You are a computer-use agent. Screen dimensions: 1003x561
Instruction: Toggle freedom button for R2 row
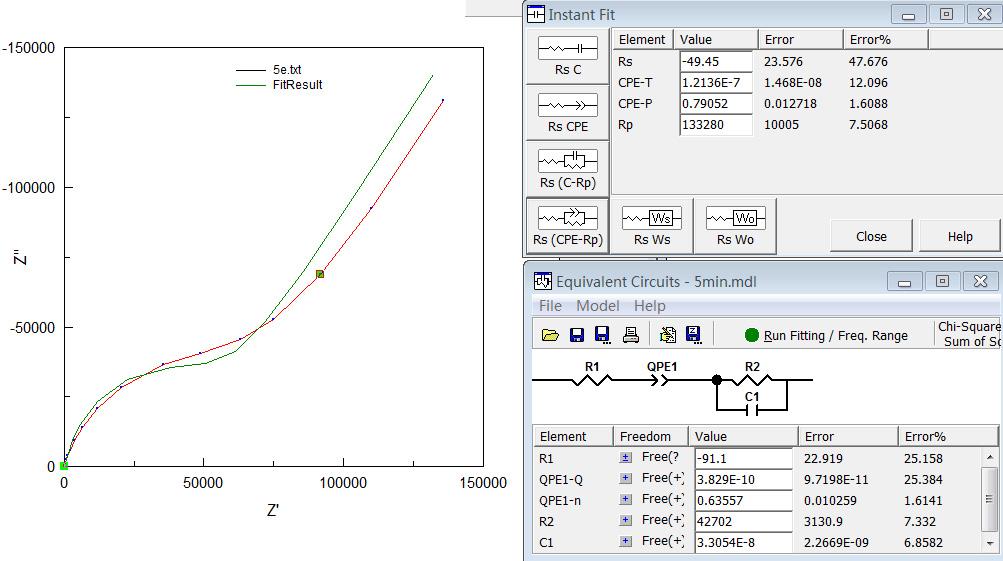coord(626,520)
